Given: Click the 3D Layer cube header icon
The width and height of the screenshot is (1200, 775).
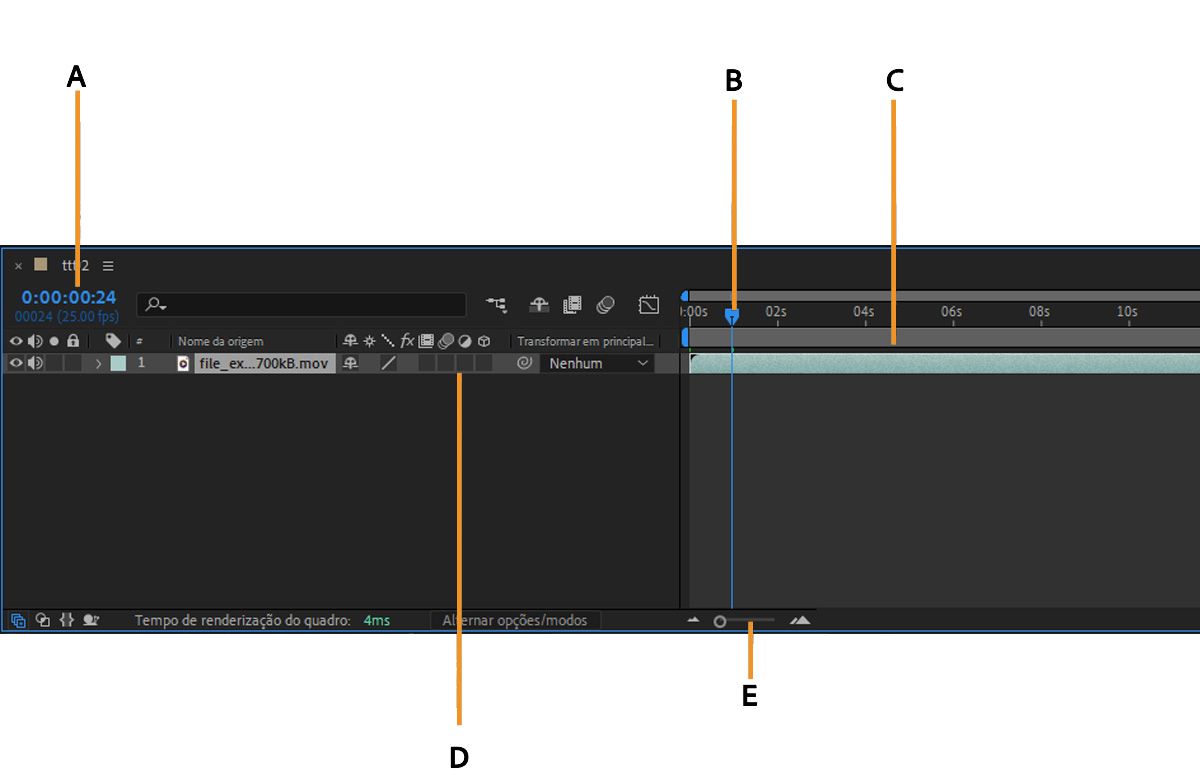Looking at the screenshot, I should click(484, 341).
